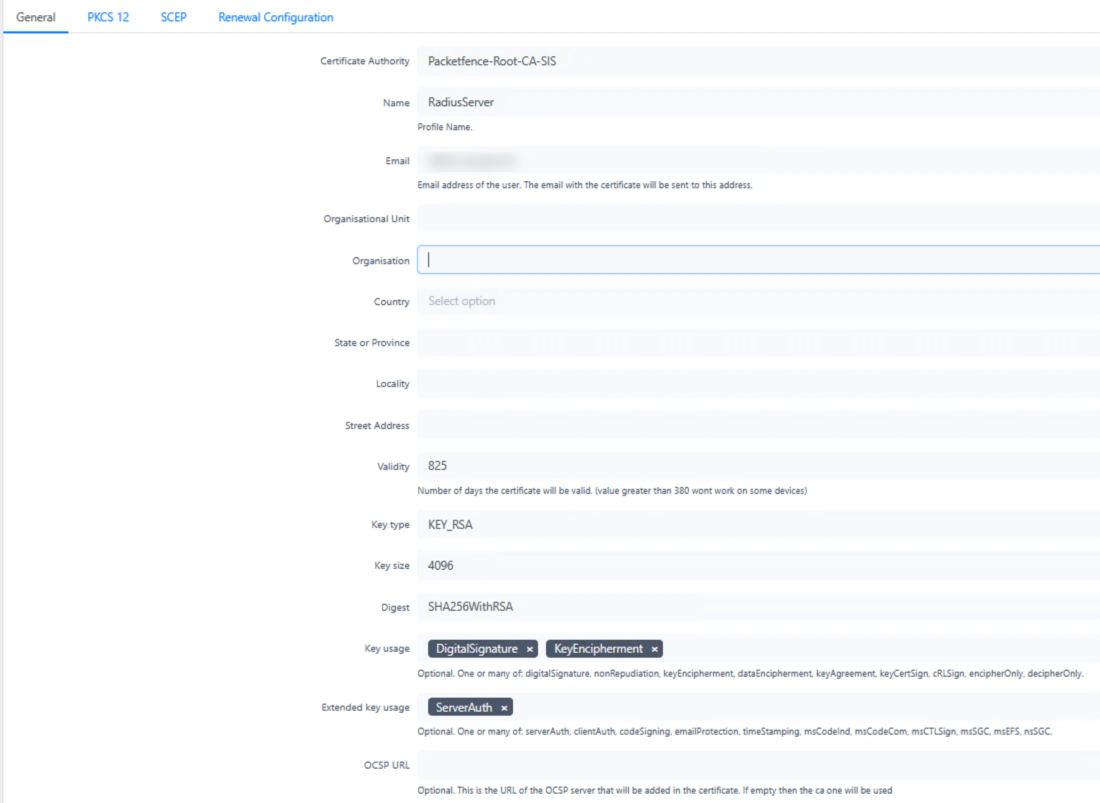This screenshot has width=1100, height=803.
Task: Open the SCEP tab
Action: [173, 17]
